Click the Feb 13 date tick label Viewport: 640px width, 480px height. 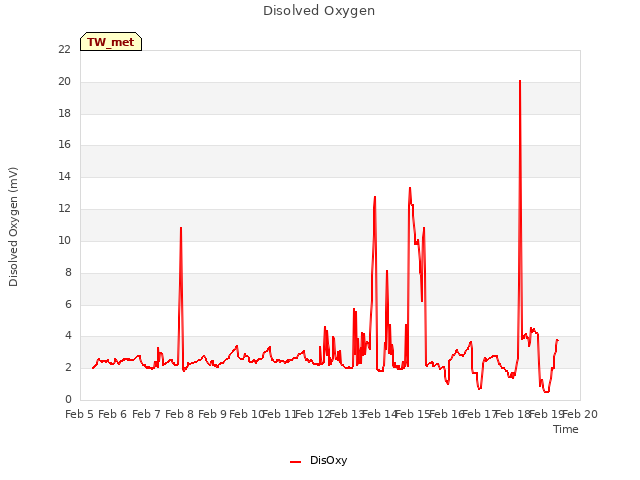pyautogui.click(x=346, y=414)
